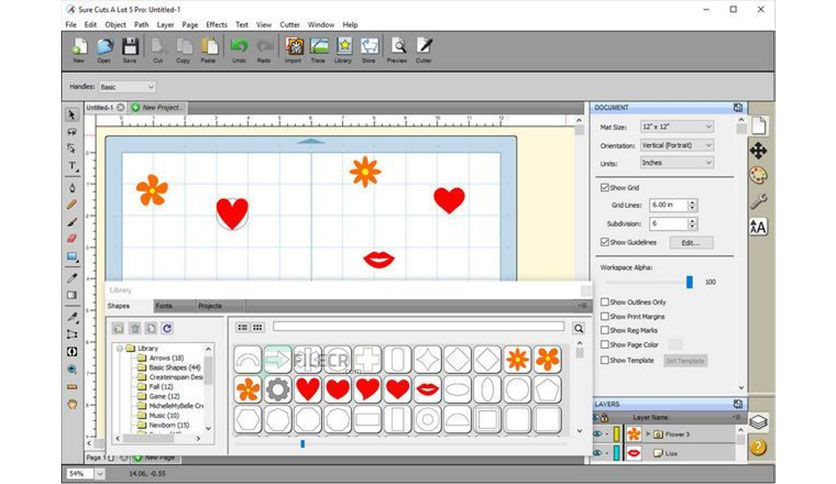Click the library thumbnail size slider

click(x=303, y=443)
